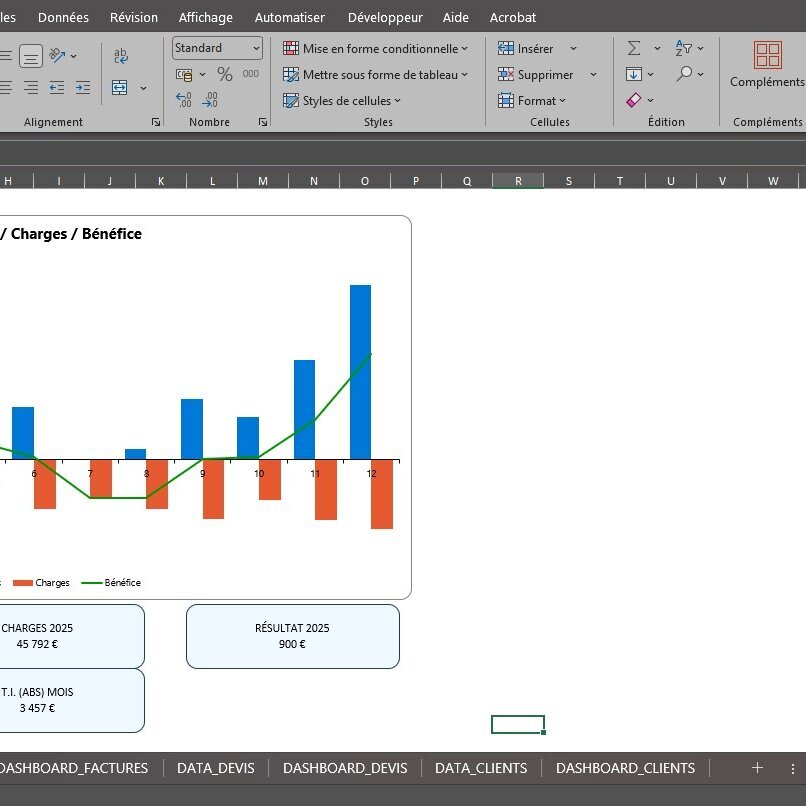Screen dimensions: 806x806
Task: Open the Révision ribbon tab
Action: (134, 17)
